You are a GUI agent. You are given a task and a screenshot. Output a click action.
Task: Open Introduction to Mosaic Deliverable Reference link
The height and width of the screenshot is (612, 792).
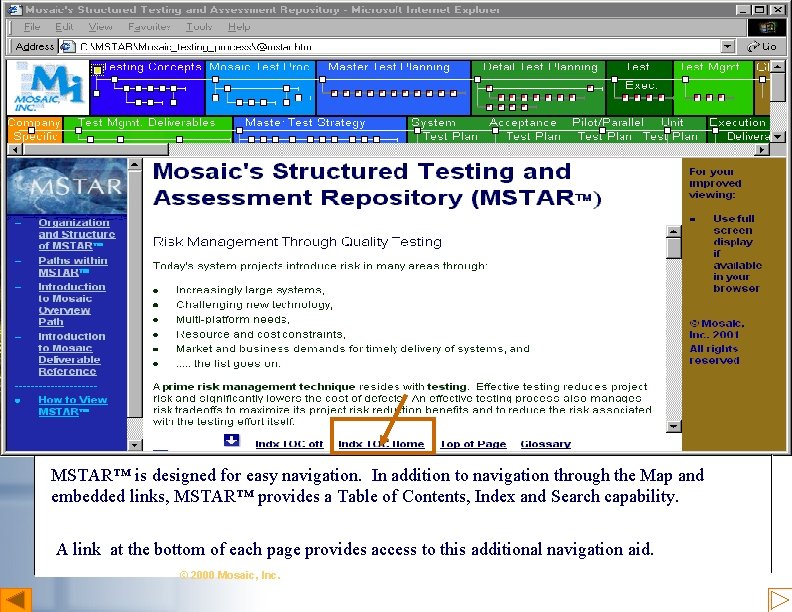[71, 353]
